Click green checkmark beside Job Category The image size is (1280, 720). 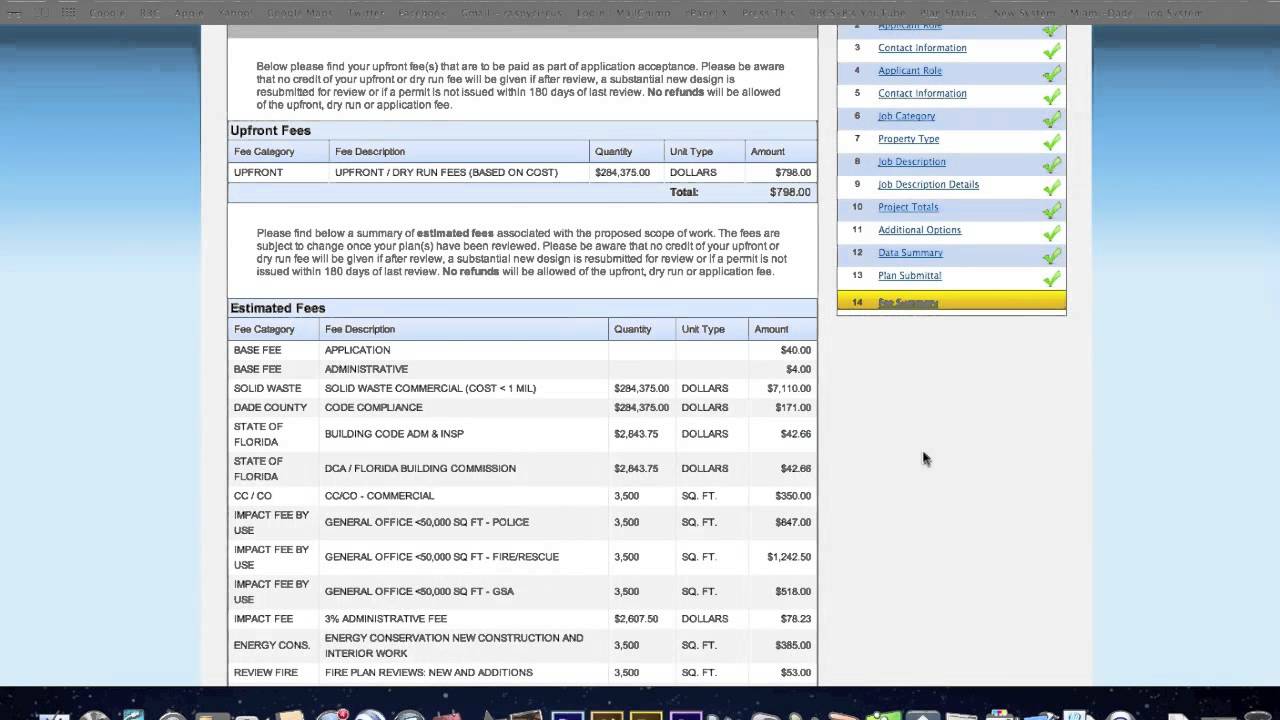(x=1051, y=119)
